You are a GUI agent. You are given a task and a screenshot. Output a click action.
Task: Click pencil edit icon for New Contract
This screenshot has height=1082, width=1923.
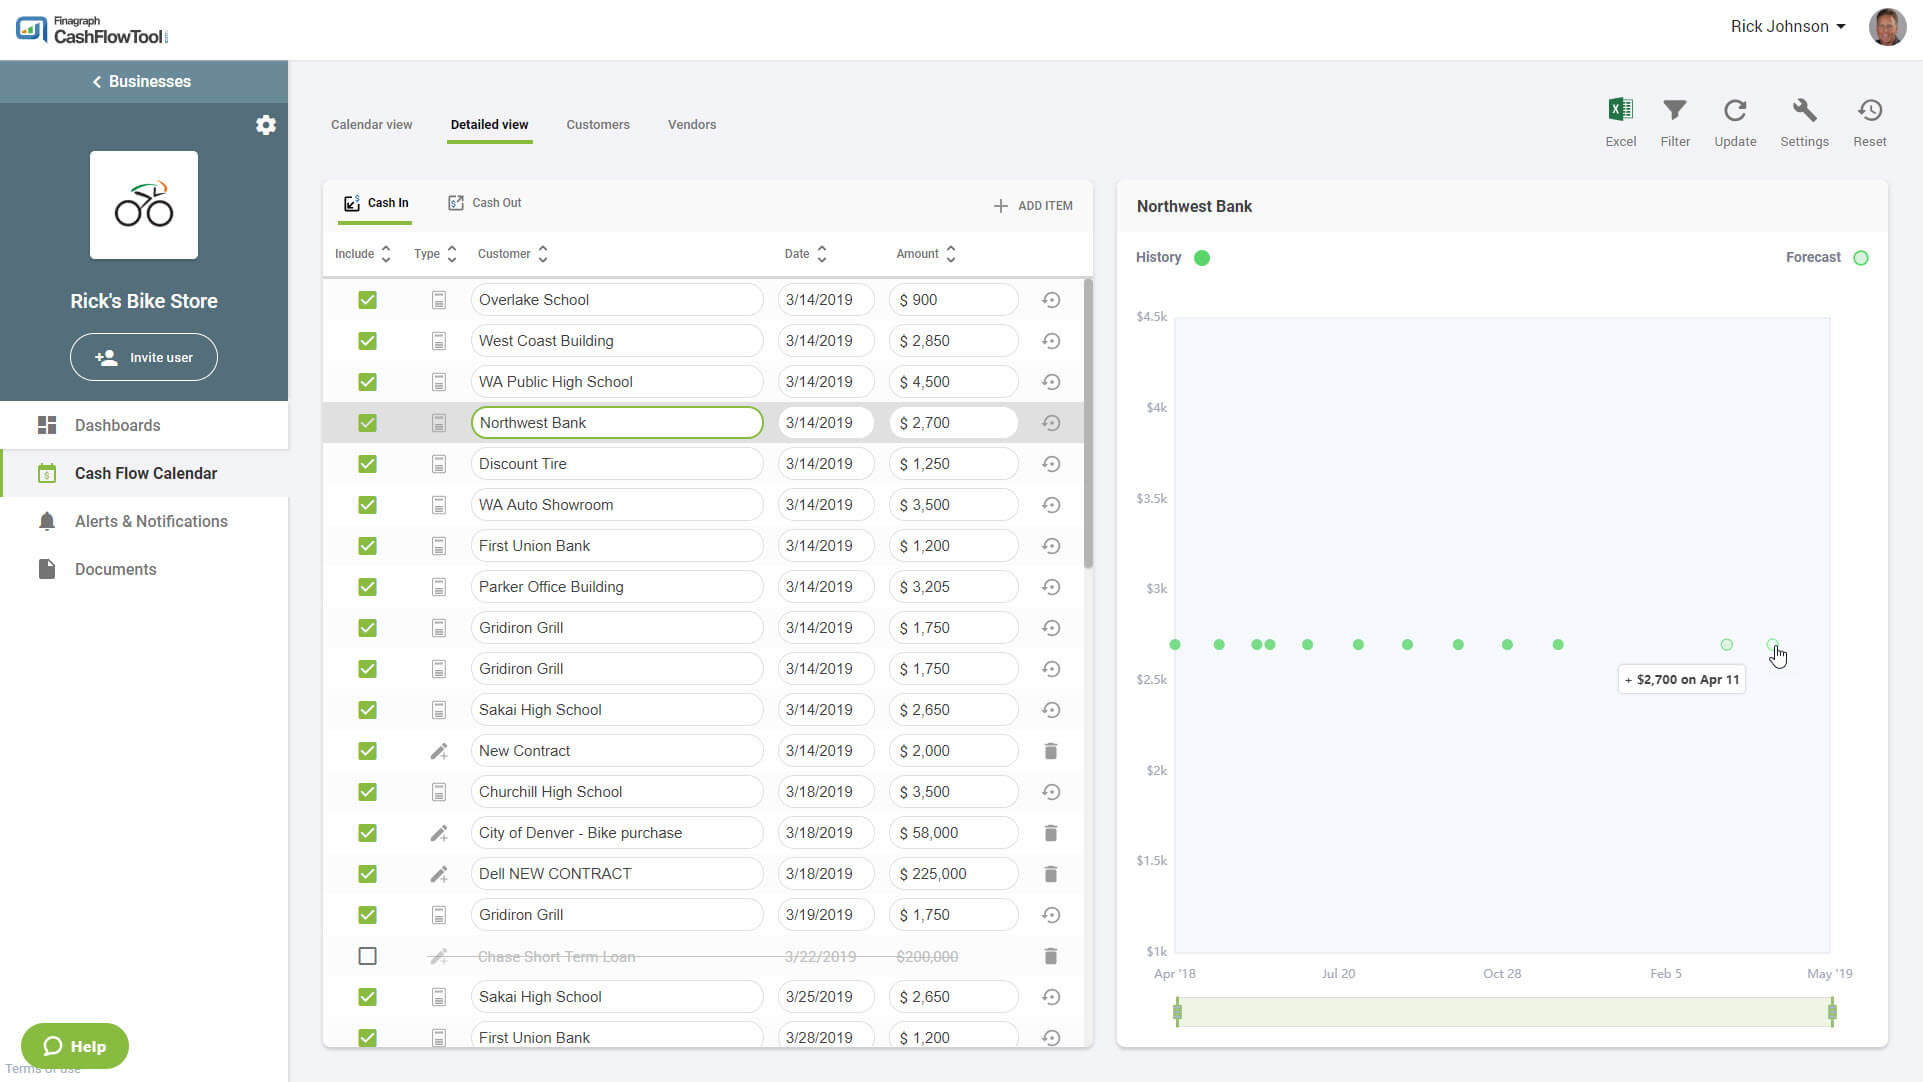point(439,751)
